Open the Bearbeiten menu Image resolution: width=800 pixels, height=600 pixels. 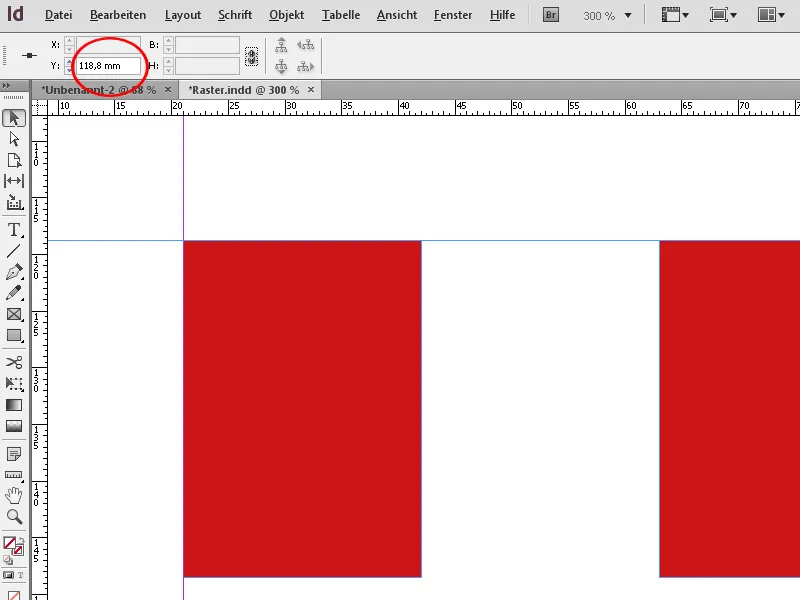coord(118,15)
